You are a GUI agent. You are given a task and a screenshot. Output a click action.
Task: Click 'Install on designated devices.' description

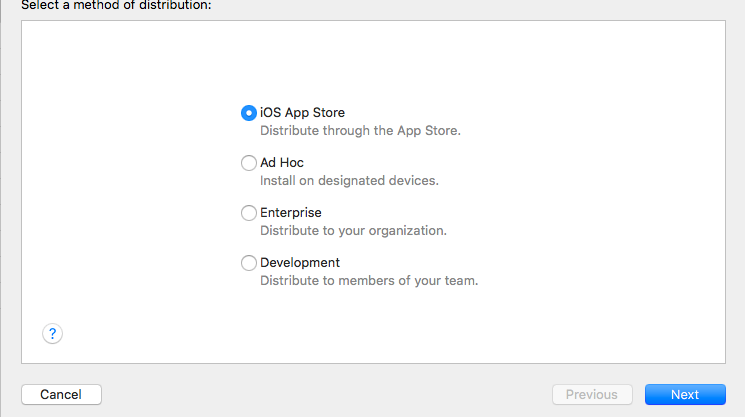[349, 180]
